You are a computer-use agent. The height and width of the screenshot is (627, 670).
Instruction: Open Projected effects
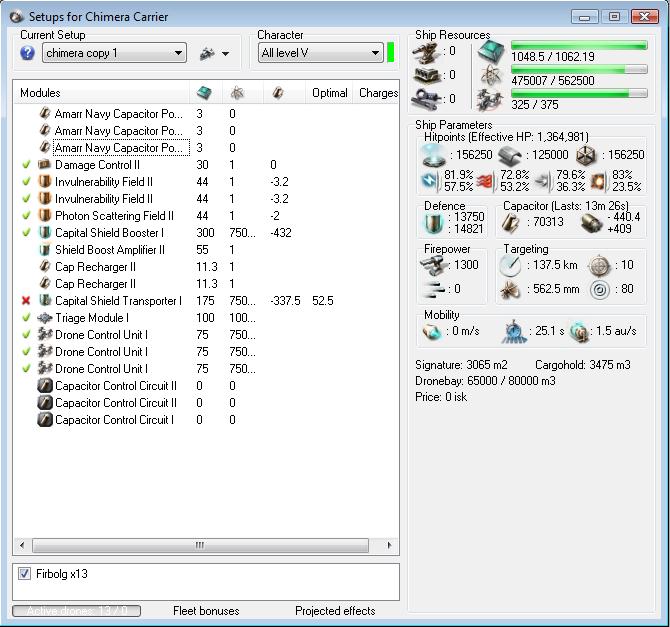coord(335,611)
